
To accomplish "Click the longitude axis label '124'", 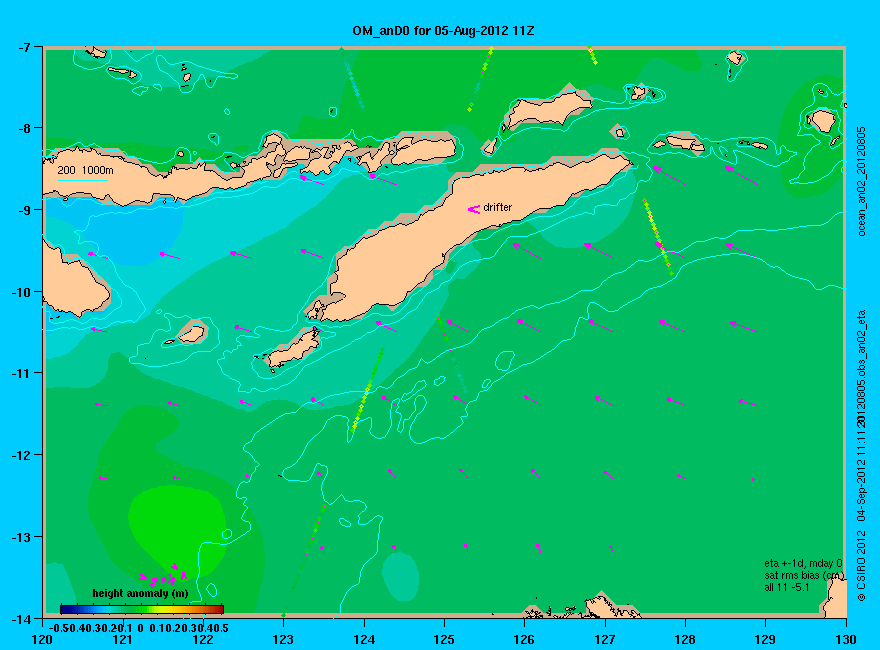I will pos(364,639).
